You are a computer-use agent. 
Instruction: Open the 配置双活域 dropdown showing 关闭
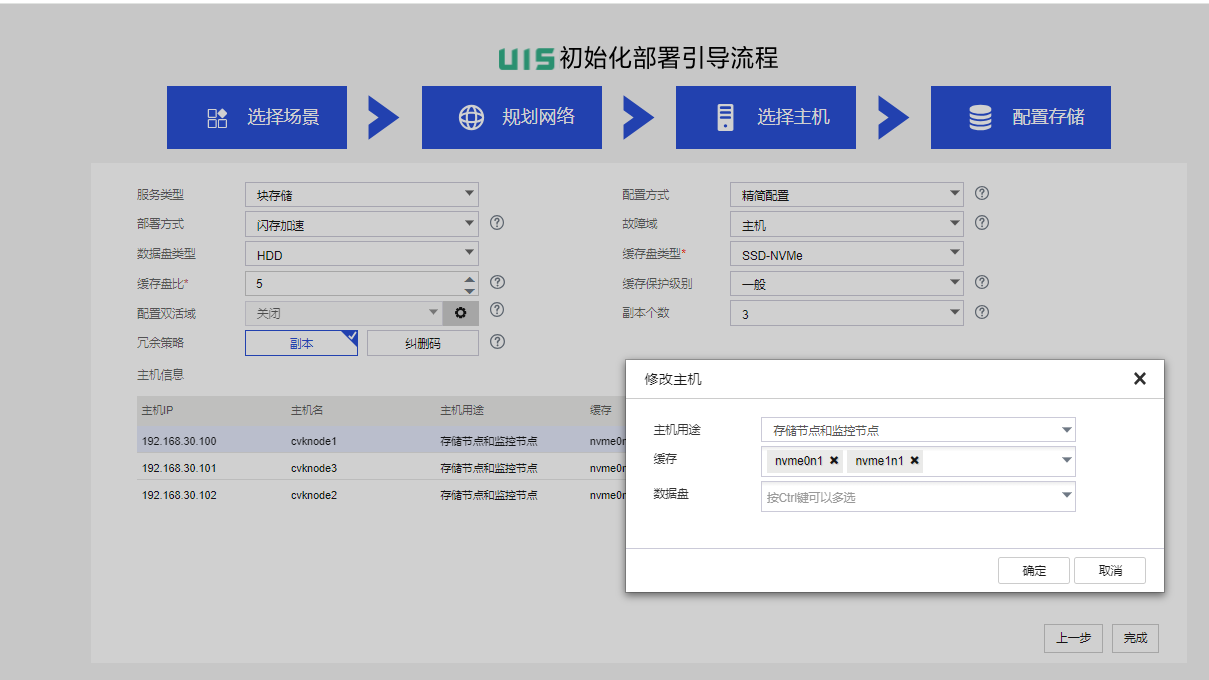click(x=344, y=313)
